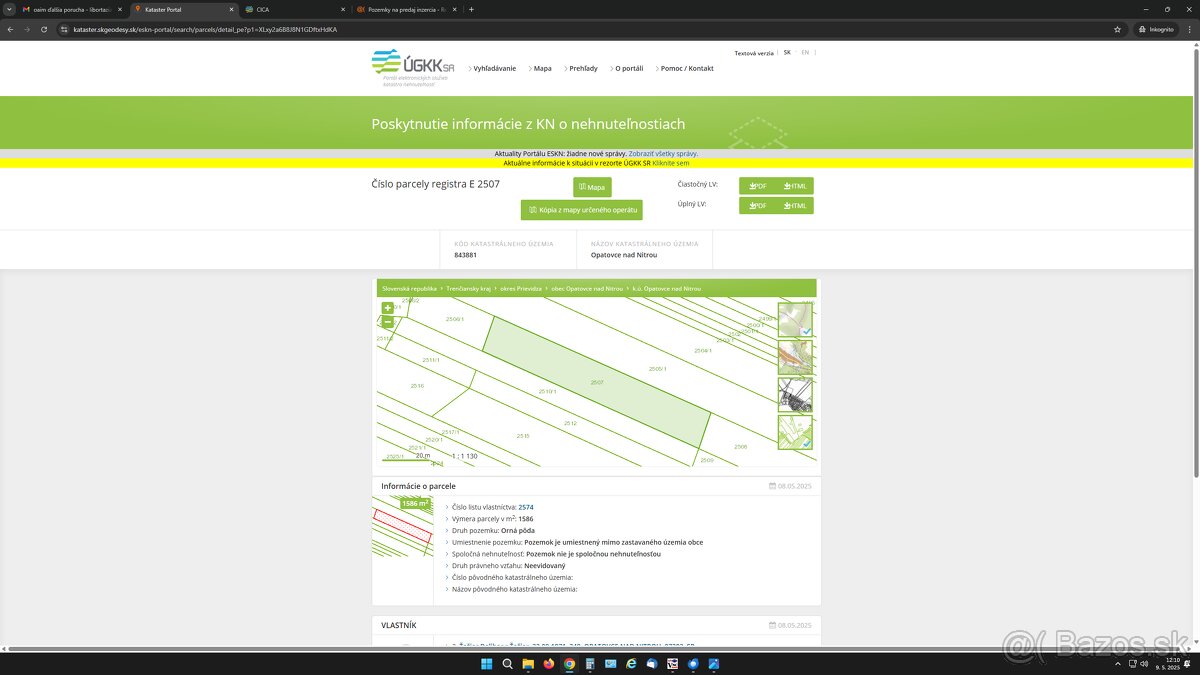
Task: Open Windows taskbar search
Action: click(x=507, y=664)
